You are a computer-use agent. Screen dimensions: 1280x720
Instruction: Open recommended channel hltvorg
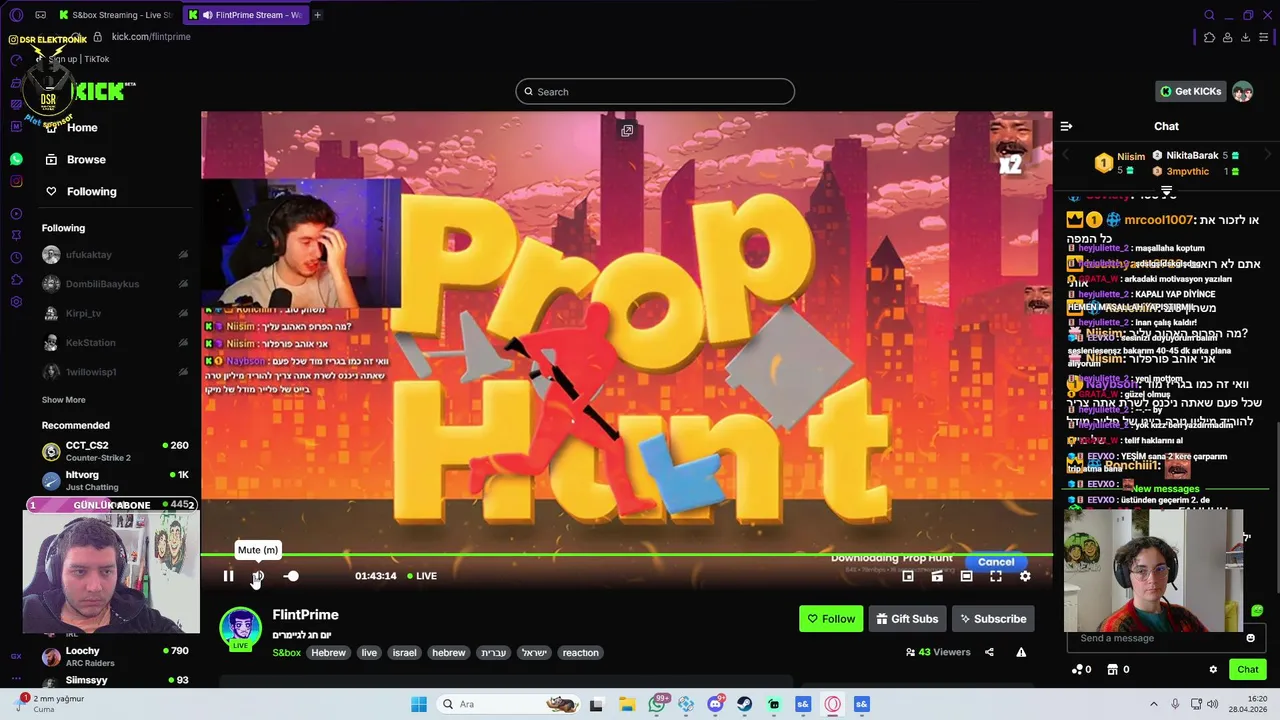point(115,480)
